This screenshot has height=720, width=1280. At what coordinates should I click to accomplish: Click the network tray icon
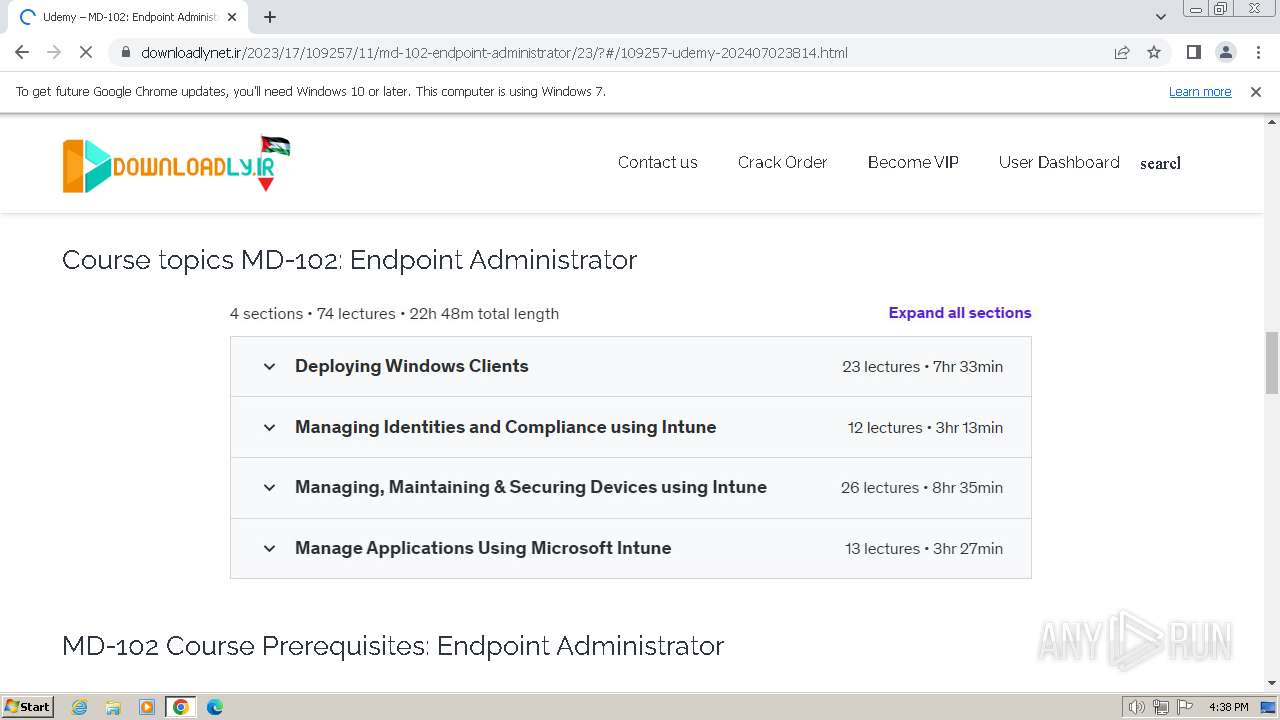point(1161,707)
